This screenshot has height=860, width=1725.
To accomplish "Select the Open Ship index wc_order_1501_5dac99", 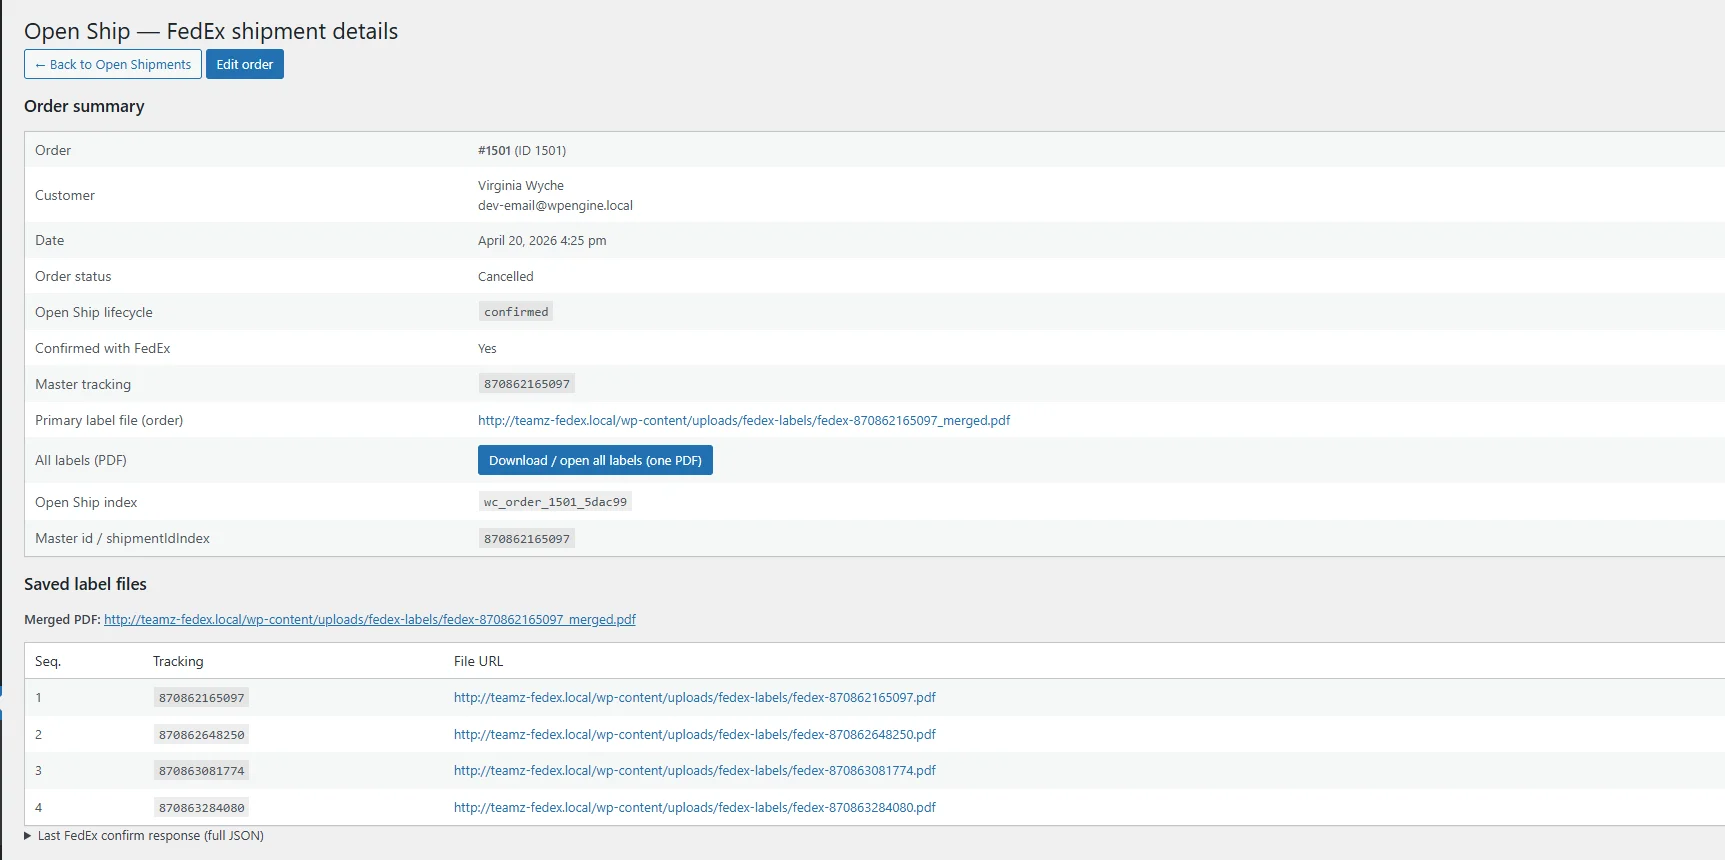I will coord(555,502).
